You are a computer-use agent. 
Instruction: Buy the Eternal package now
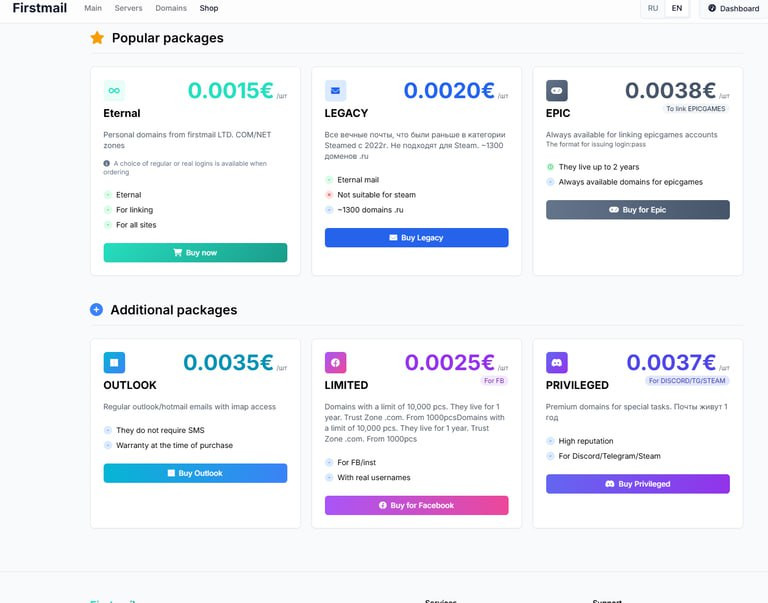(x=195, y=253)
